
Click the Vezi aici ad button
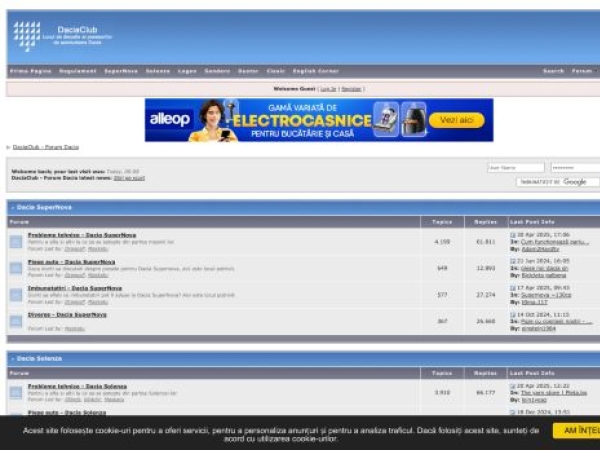[x=457, y=120]
